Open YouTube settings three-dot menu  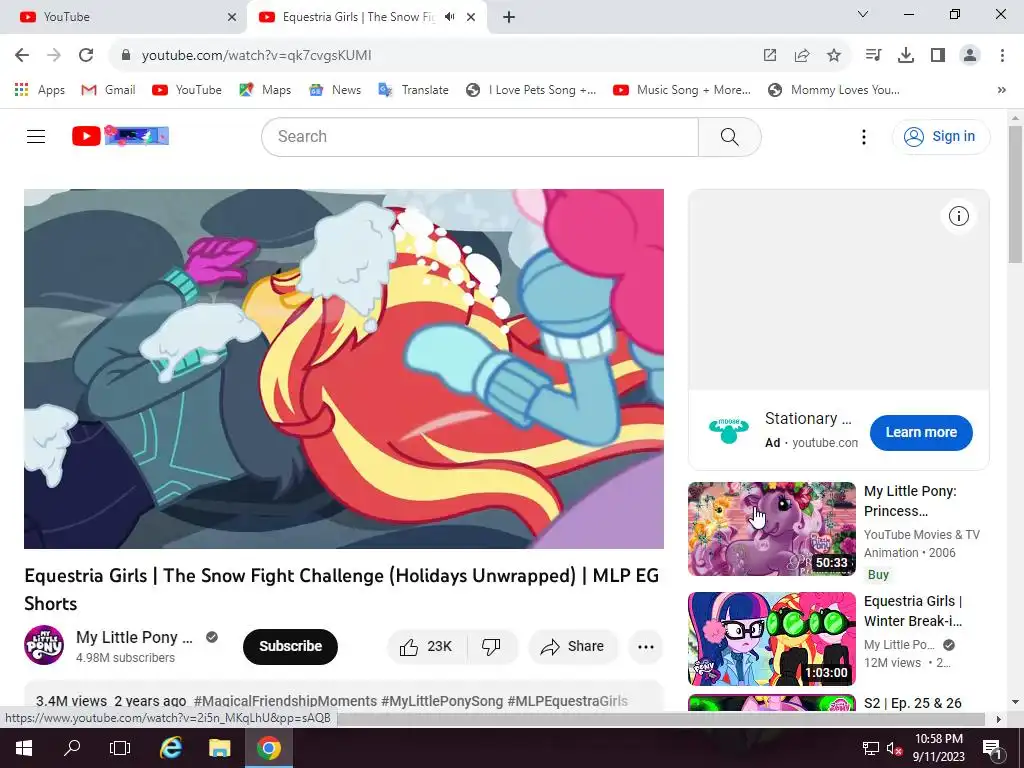(x=864, y=137)
